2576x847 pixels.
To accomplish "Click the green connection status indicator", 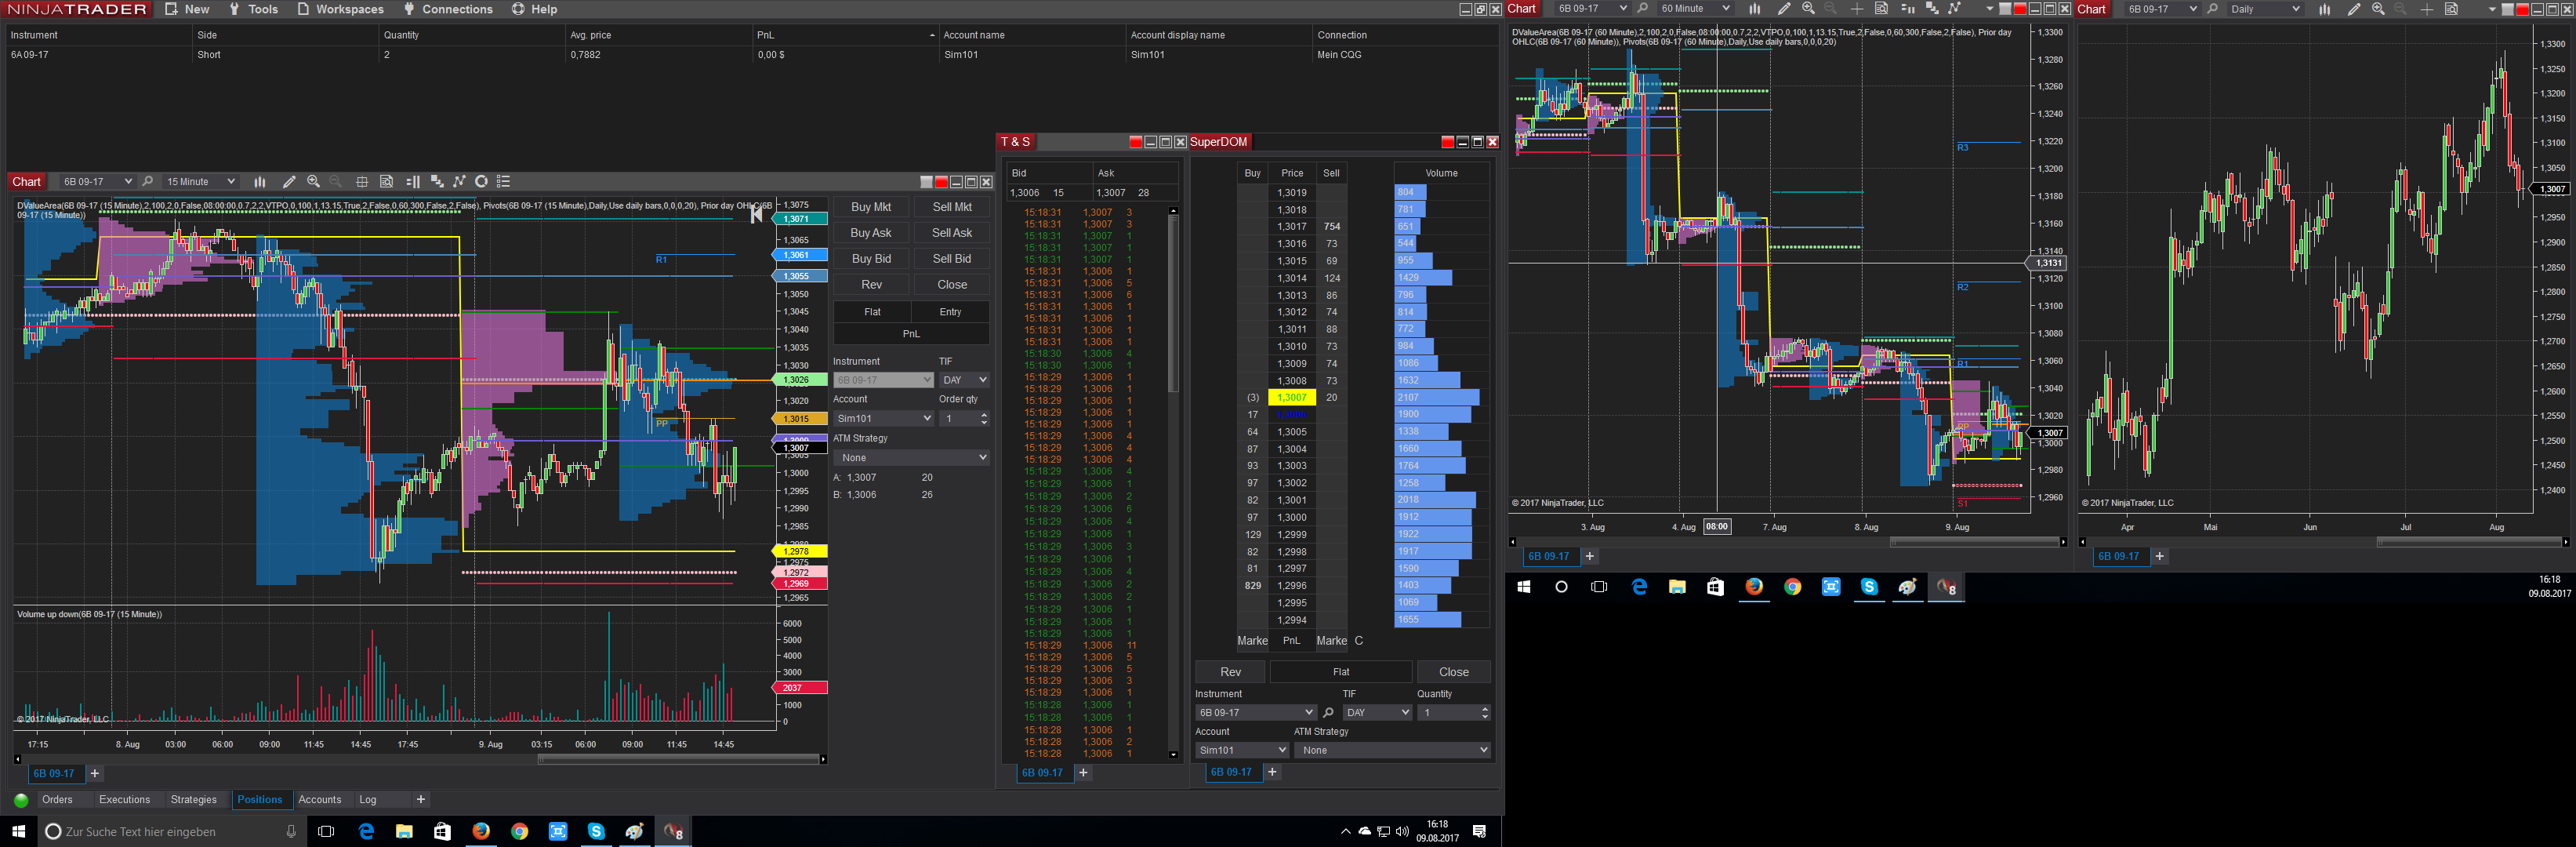I will [x=21, y=800].
